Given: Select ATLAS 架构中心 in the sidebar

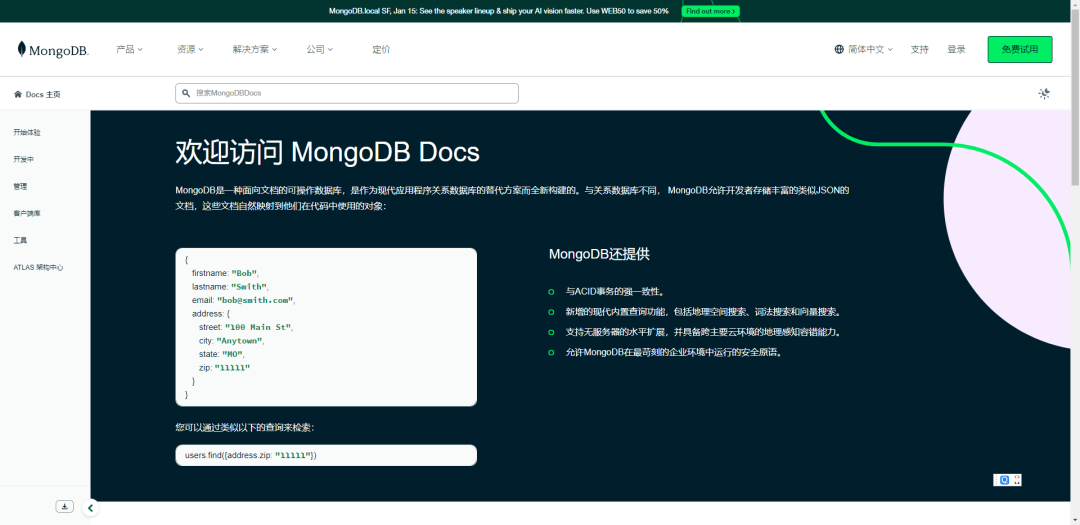Looking at the screenshot, I should coord(39,267).
